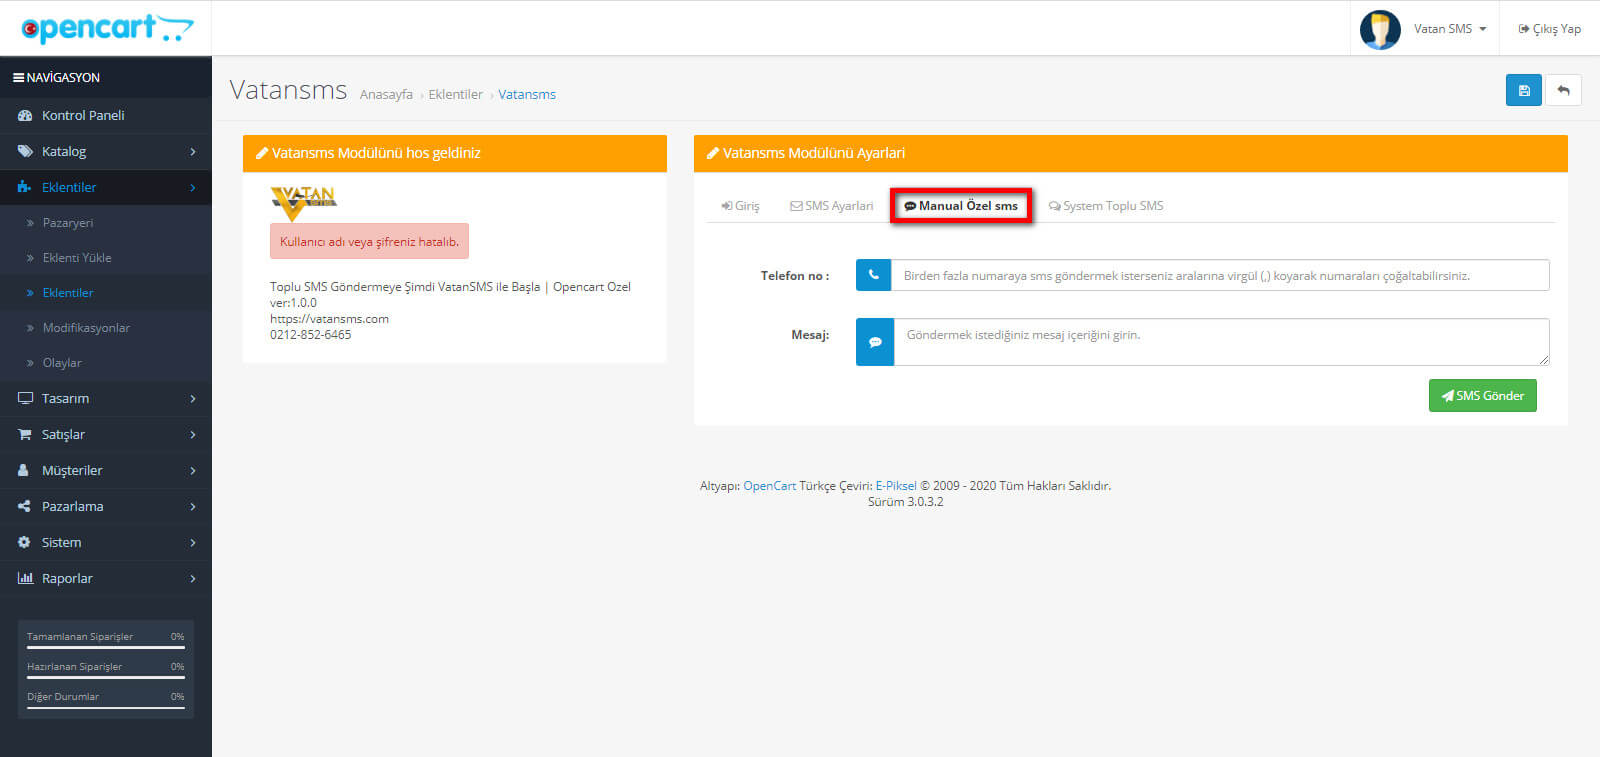Screen dimensions: 1600x757
Task: Click the Vatansms breadcrumb link
Action: tap(527, 94)
